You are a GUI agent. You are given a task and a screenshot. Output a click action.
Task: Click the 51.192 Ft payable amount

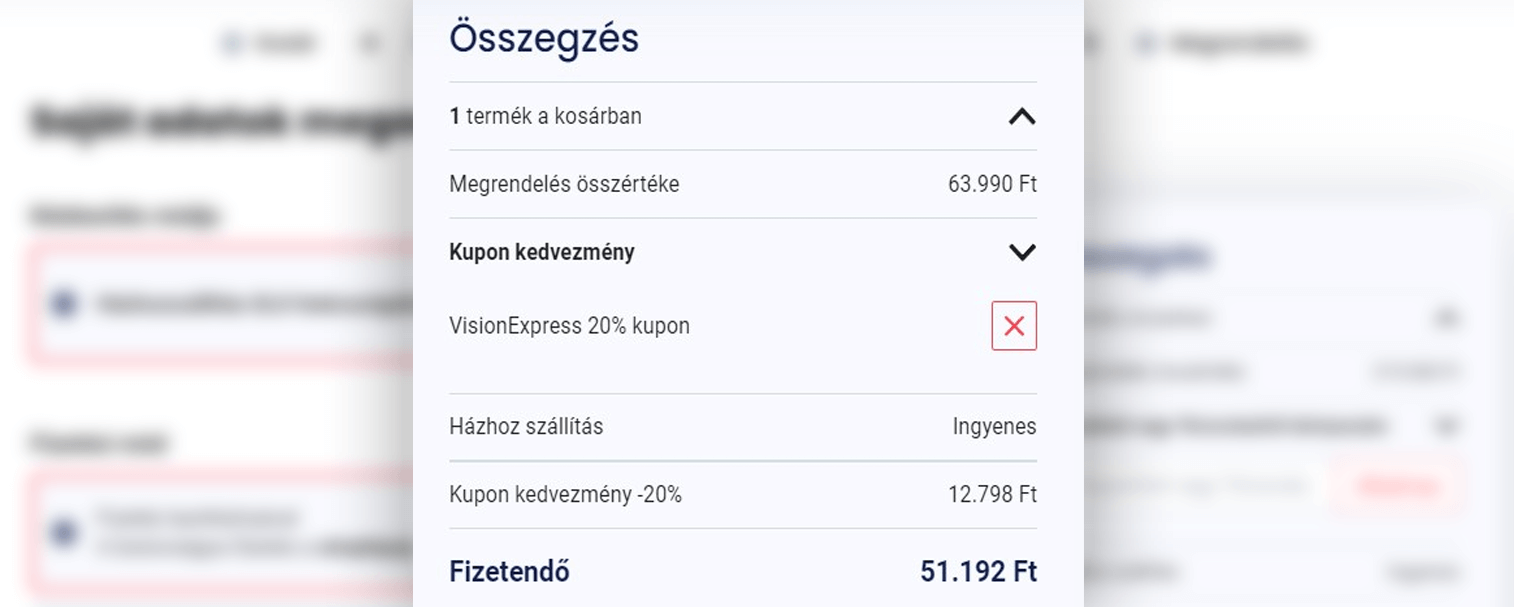click(978, 572)
